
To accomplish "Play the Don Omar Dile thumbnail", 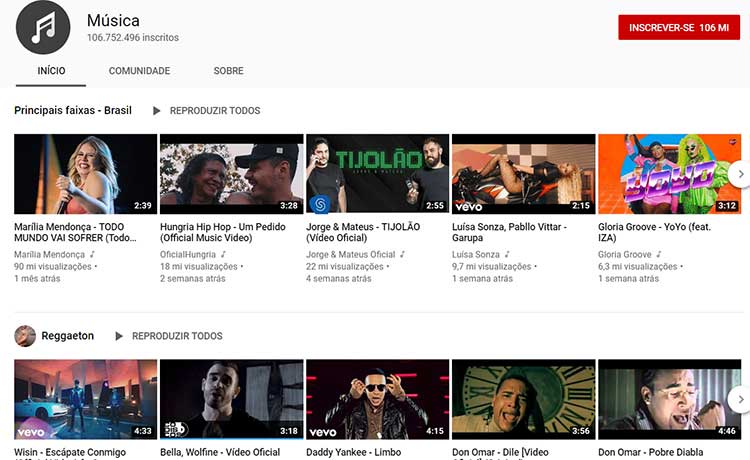I will (x=524, y=399).
